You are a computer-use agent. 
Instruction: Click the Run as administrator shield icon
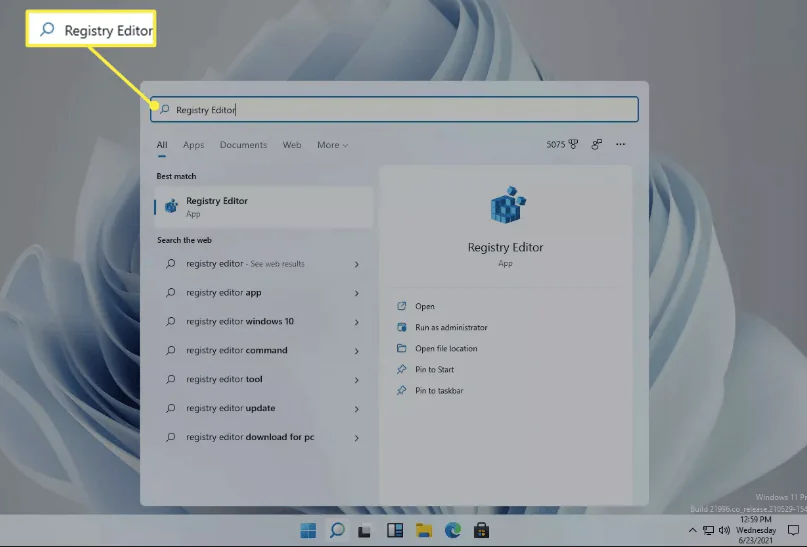[x=401, y=327]
